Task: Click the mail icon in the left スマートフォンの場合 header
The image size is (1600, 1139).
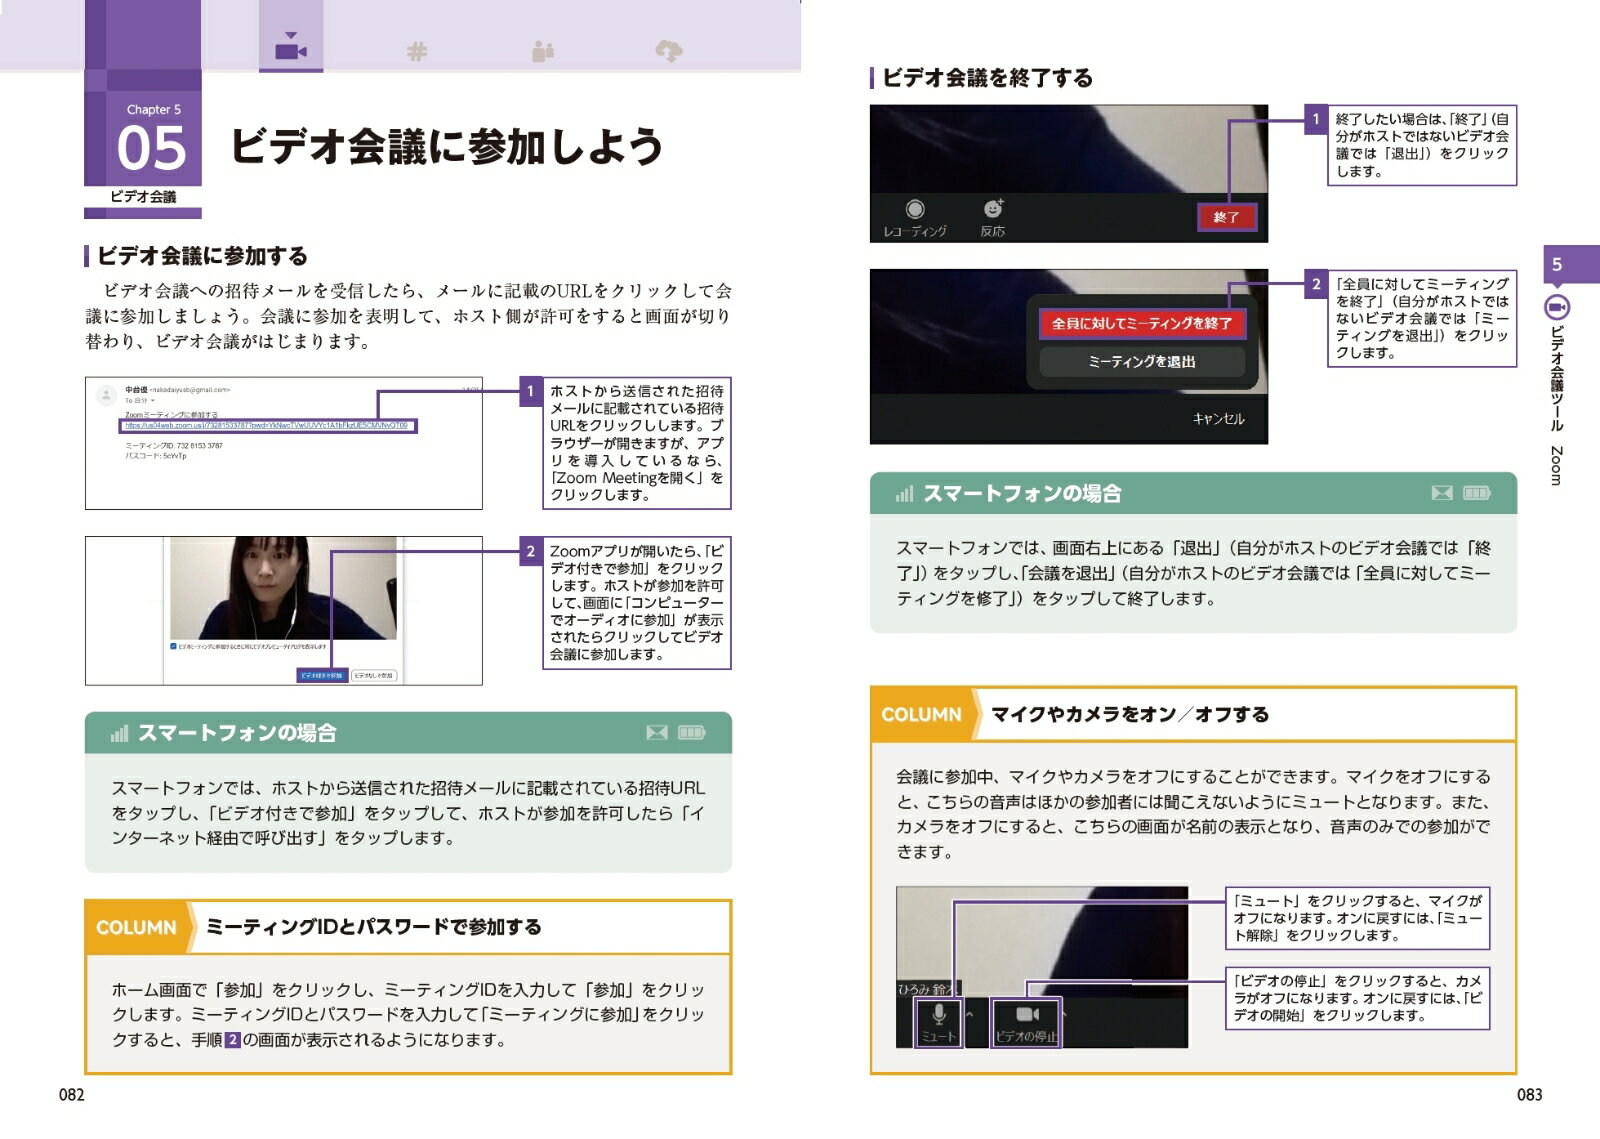Action: 657,733
